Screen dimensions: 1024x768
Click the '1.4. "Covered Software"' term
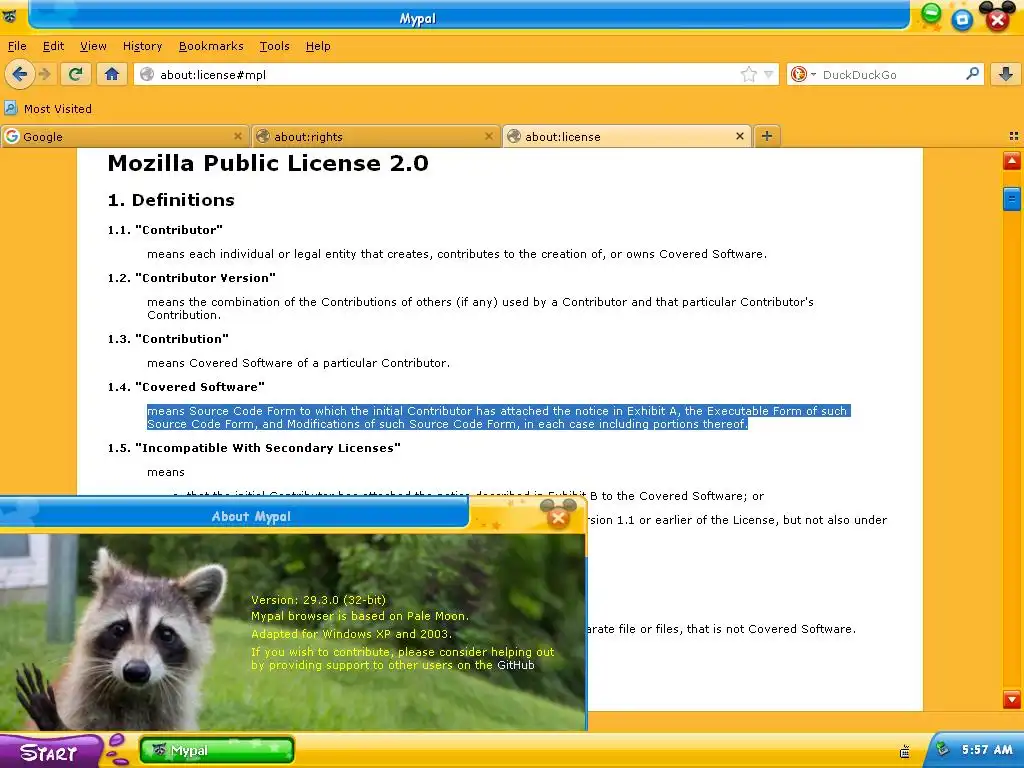point(186,387)
